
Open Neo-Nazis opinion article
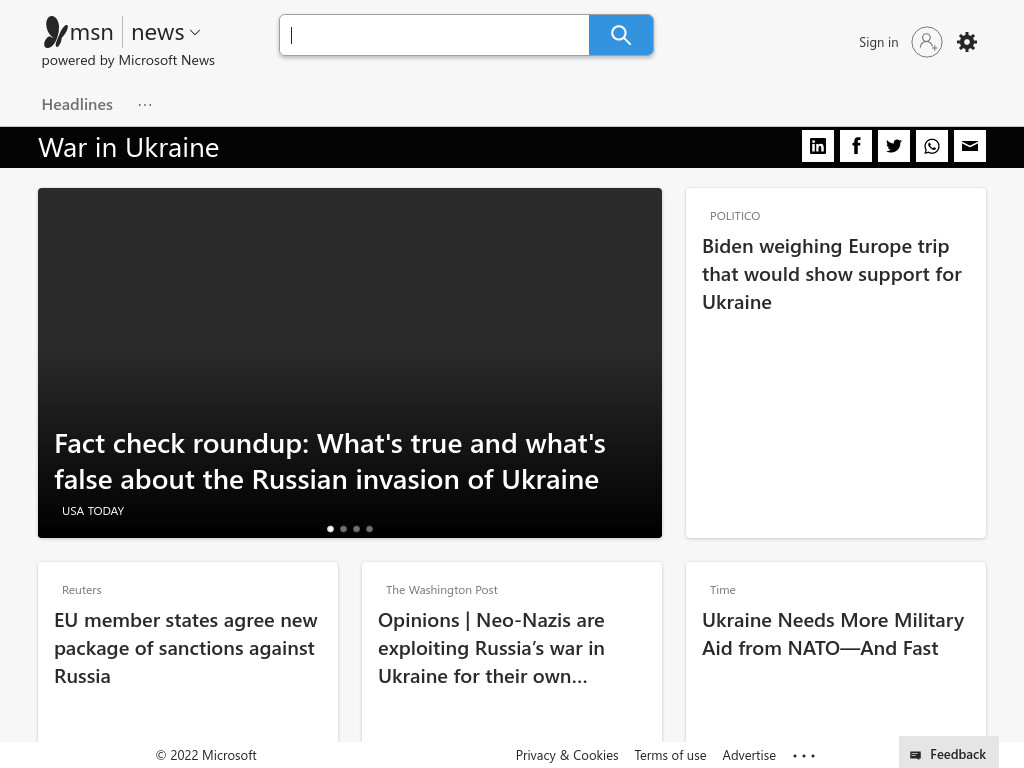coord(491,648)
